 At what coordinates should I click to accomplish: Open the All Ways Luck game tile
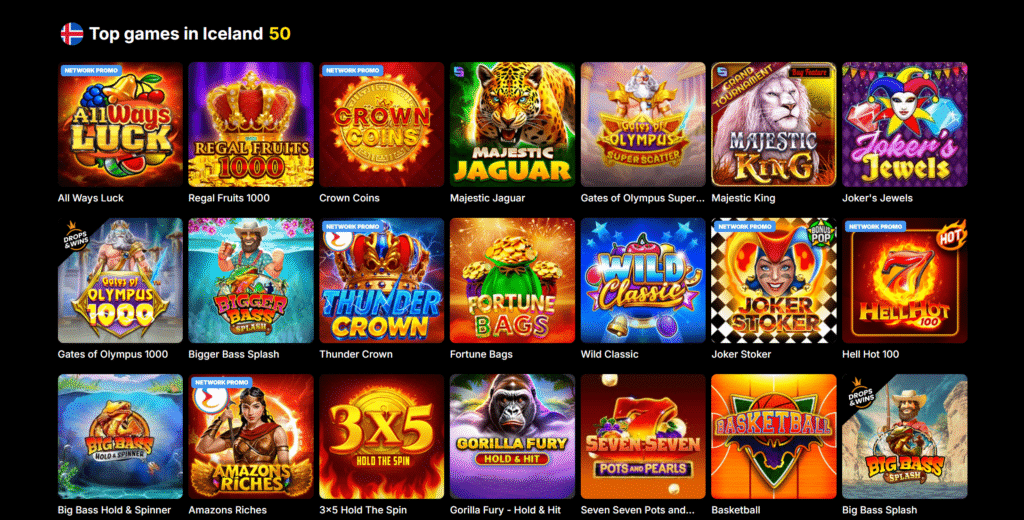(120, 125)
